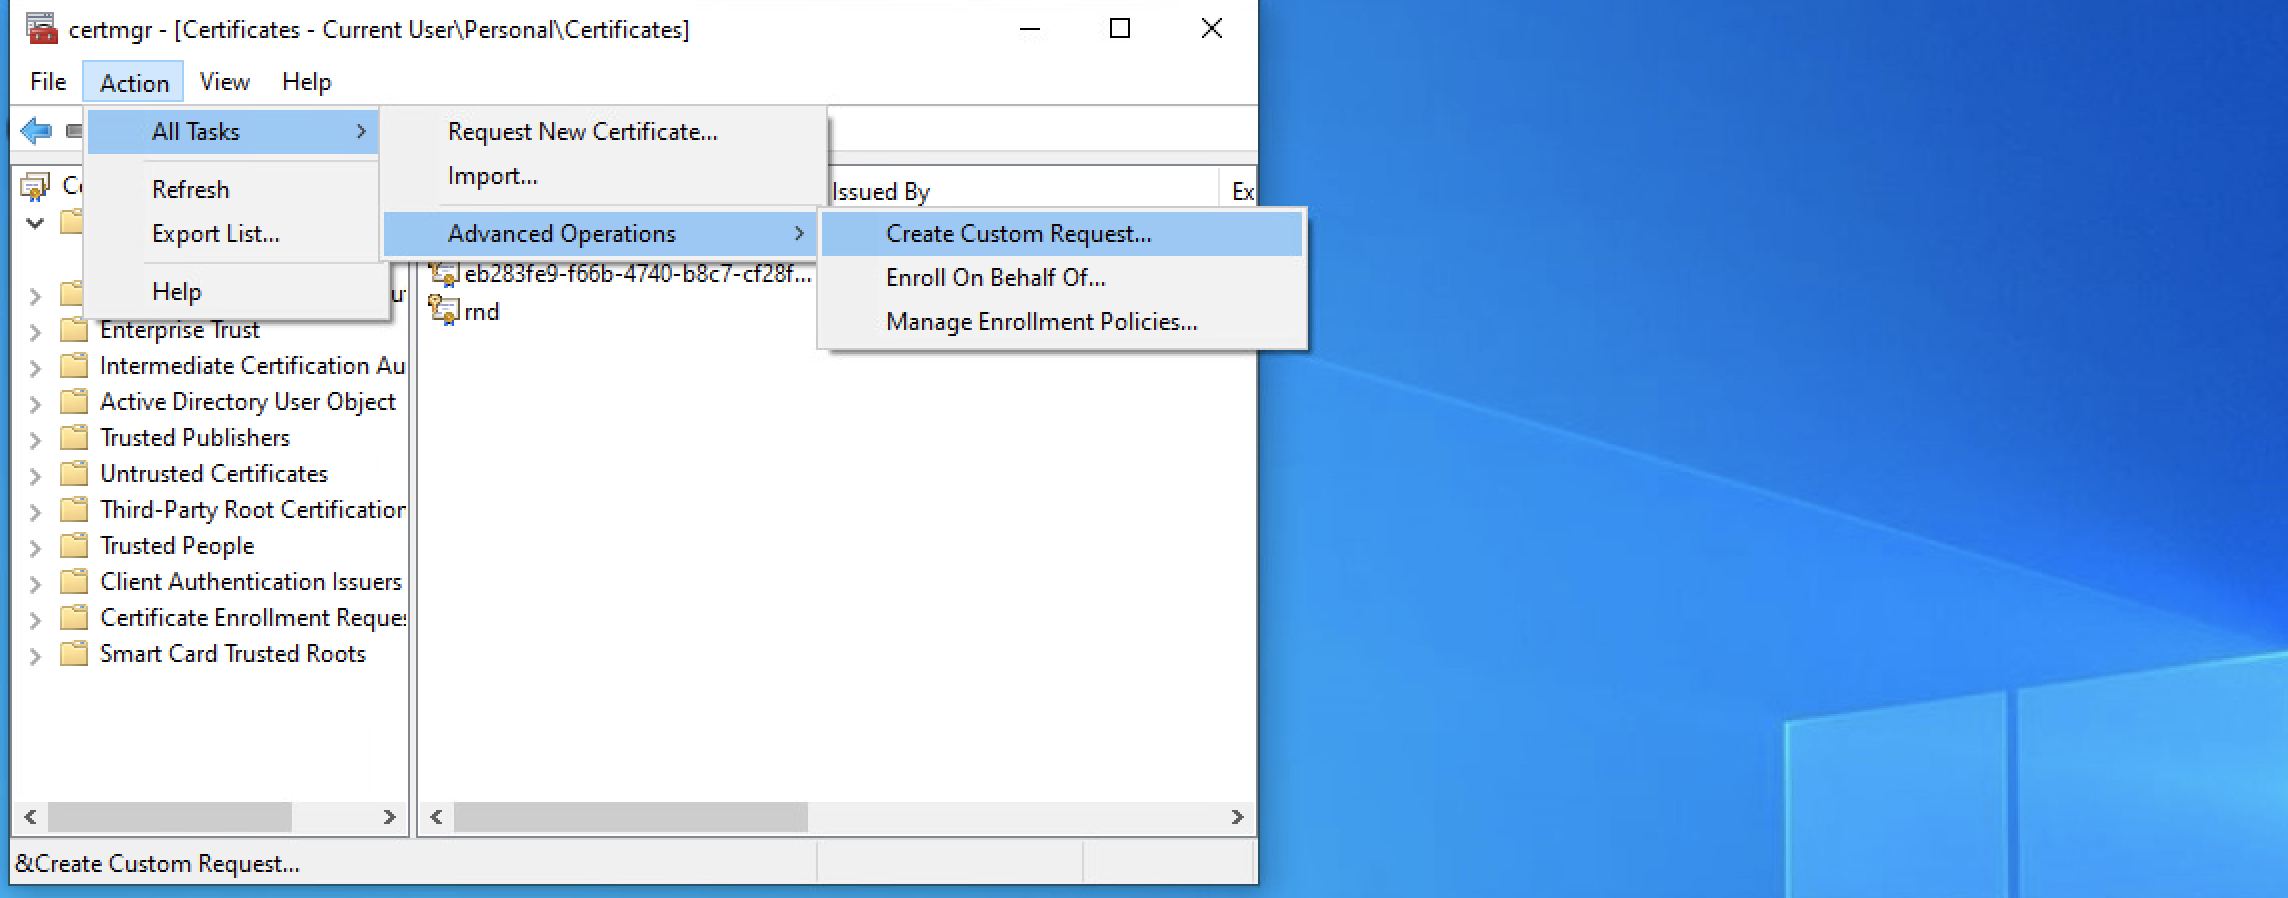This screenshot has width=2288, height=898.
Task: Click the Trusted Publishers folder icon
Action: tap(73, 438)
